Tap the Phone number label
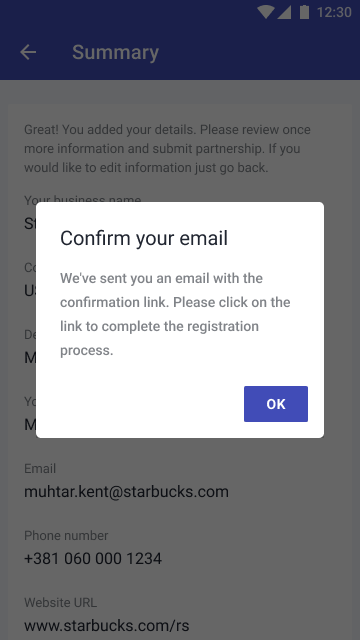 66,535
